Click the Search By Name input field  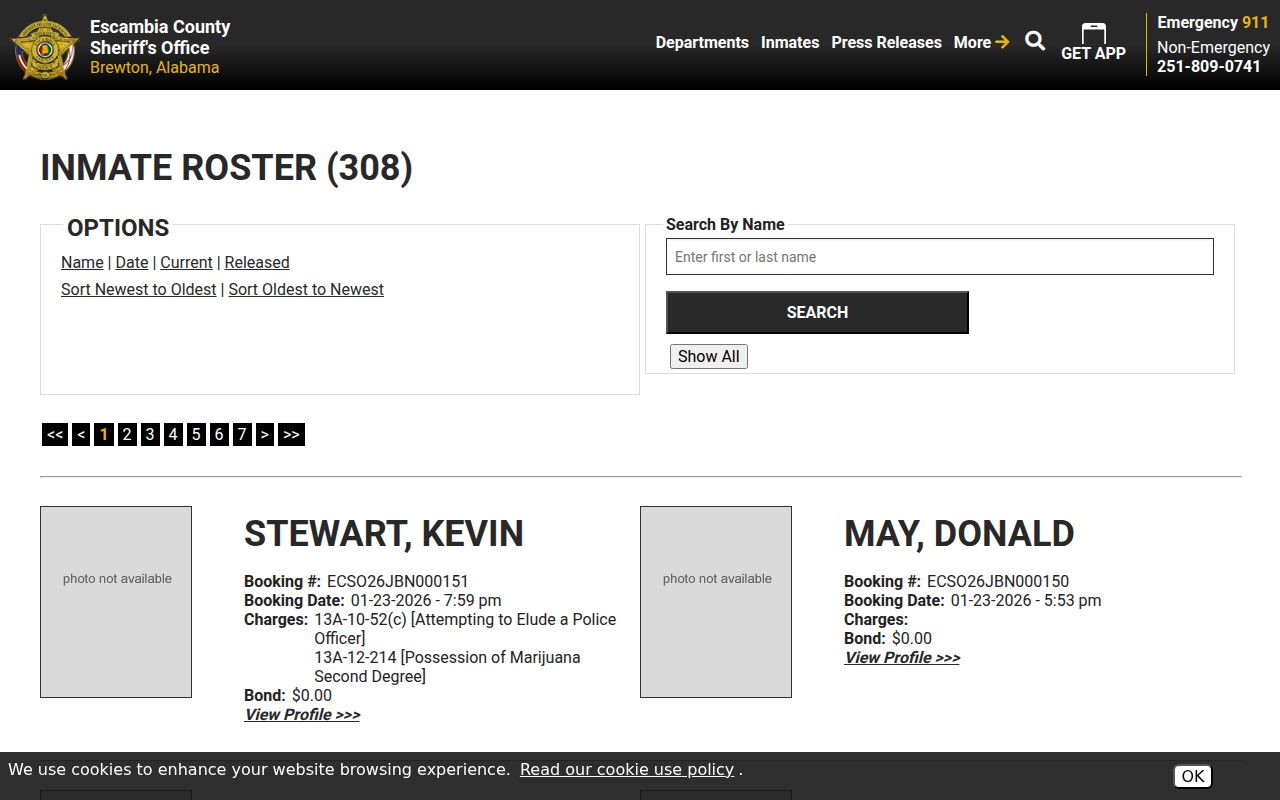pyautogui.click(x=939, y=257)
